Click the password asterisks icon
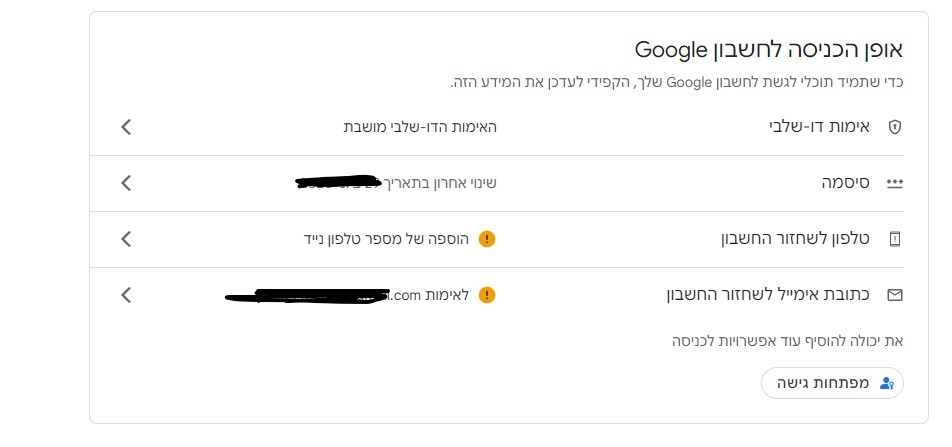Image resolution: width=952 pixels, height=447 pixels. pos(894,184)
